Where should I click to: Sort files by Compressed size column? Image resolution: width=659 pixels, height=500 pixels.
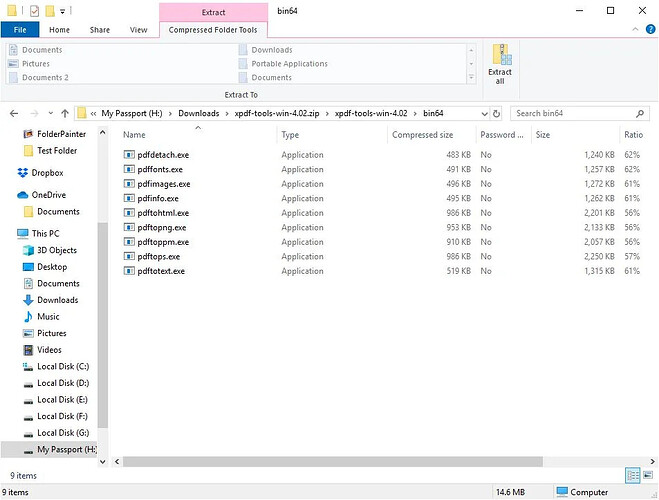422,134
